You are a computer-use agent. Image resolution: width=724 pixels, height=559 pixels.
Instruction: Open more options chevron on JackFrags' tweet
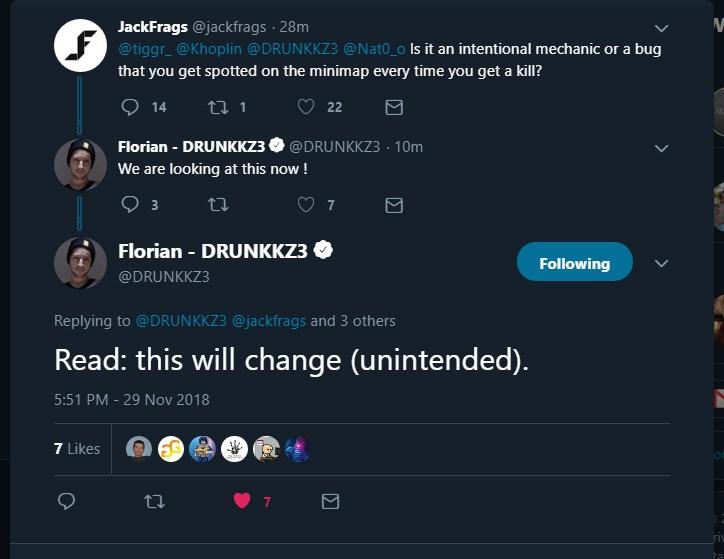(661, 28)
